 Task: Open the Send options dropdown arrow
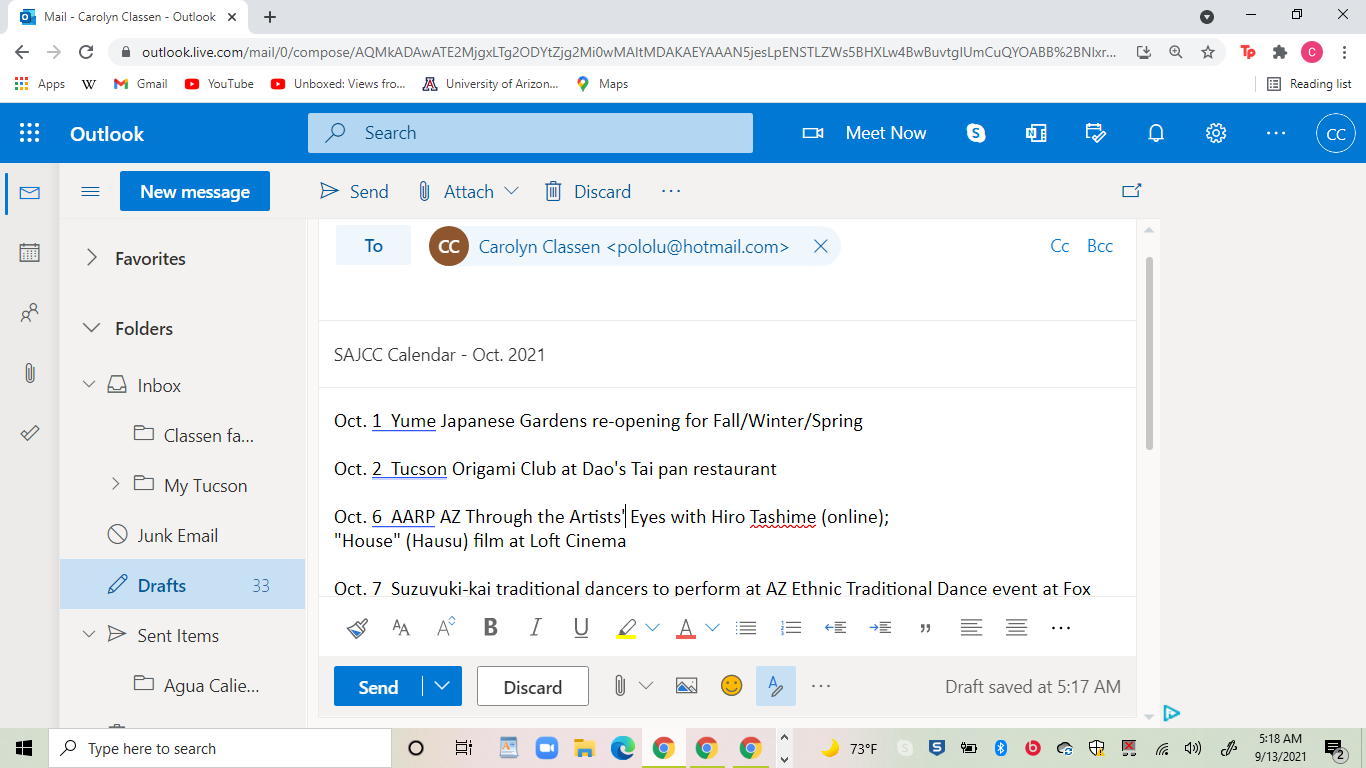tap(441, 686)
